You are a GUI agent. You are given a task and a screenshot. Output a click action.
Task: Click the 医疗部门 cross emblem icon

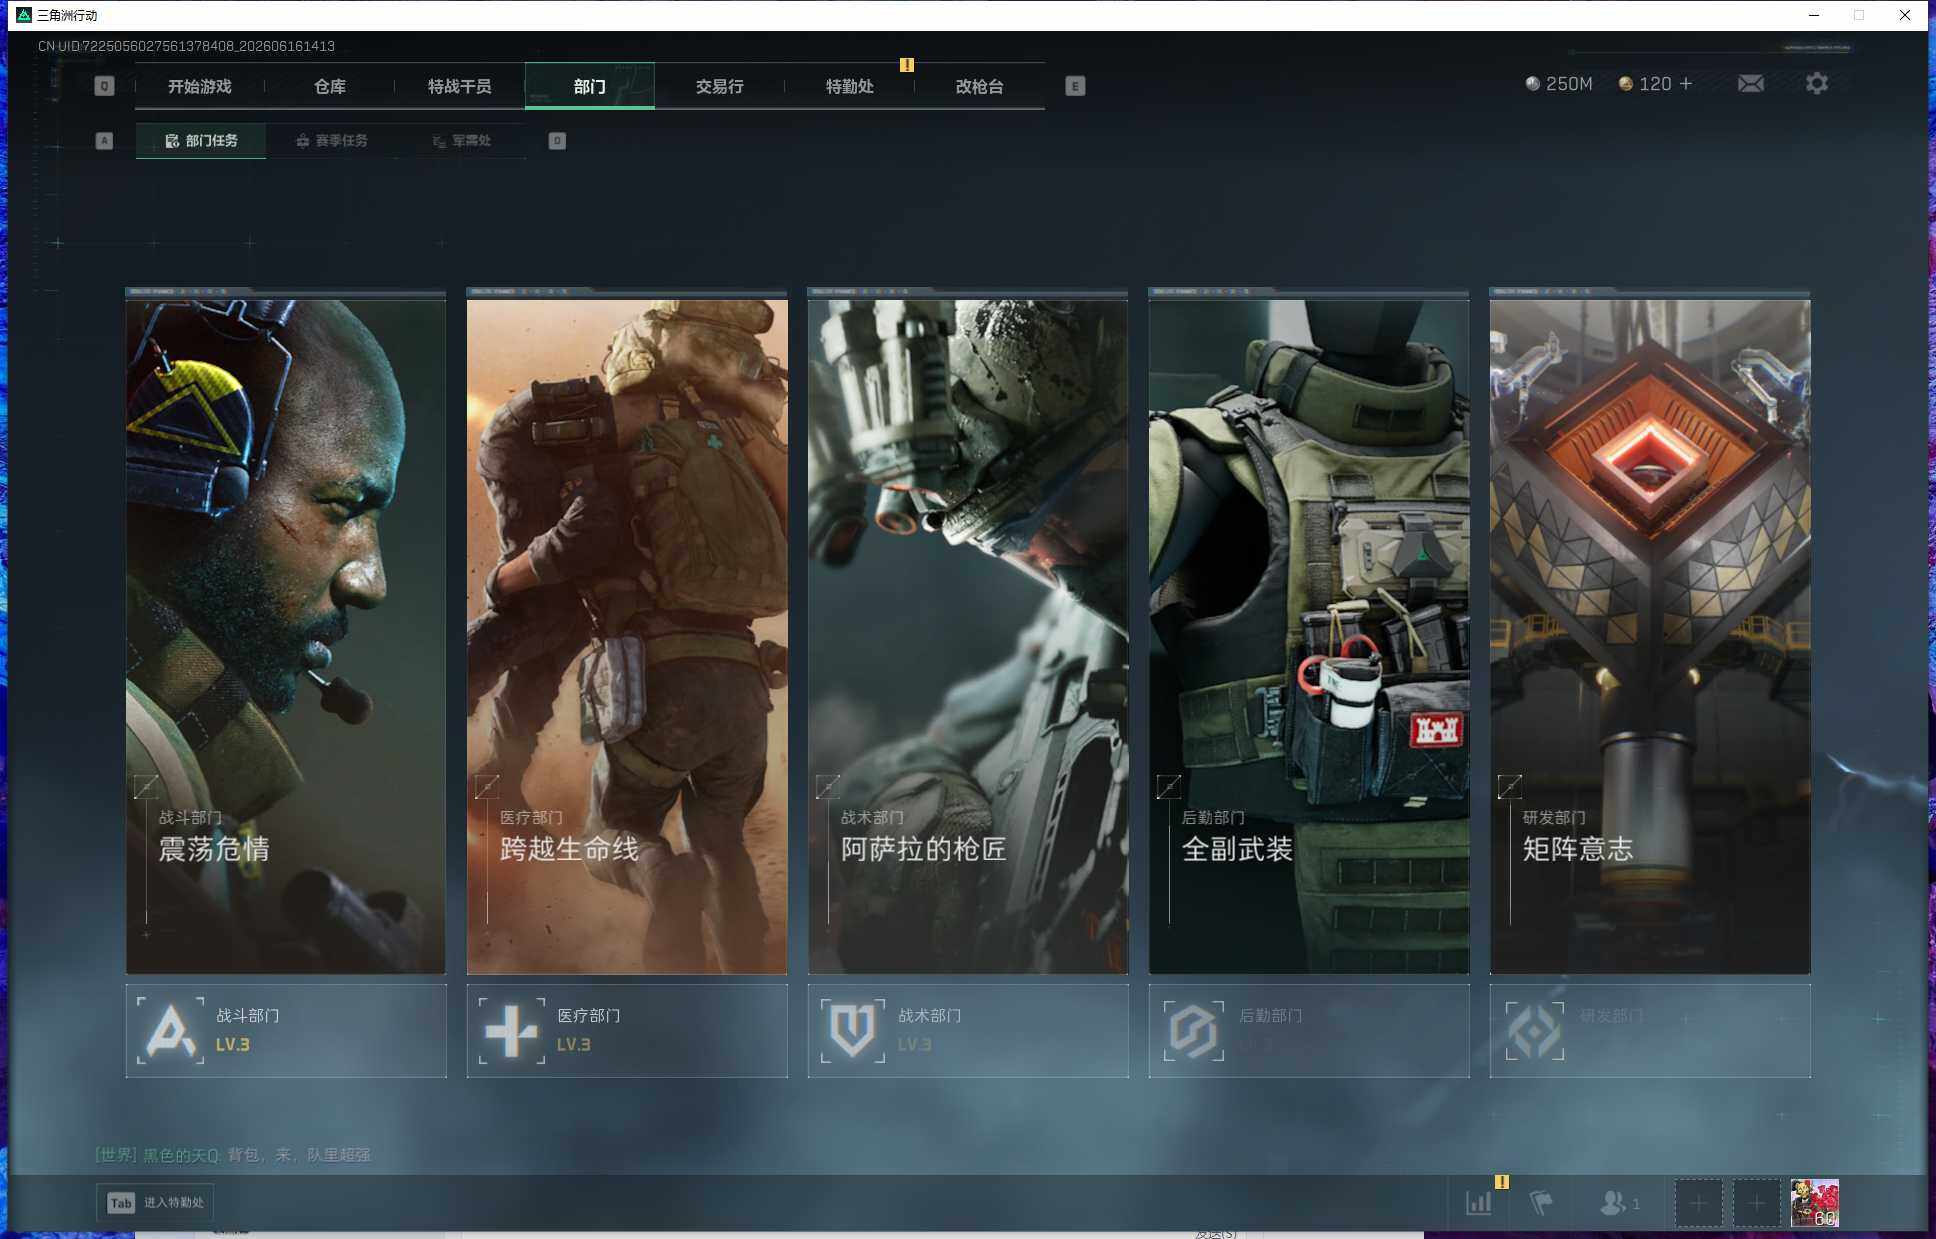(511, 1030)
